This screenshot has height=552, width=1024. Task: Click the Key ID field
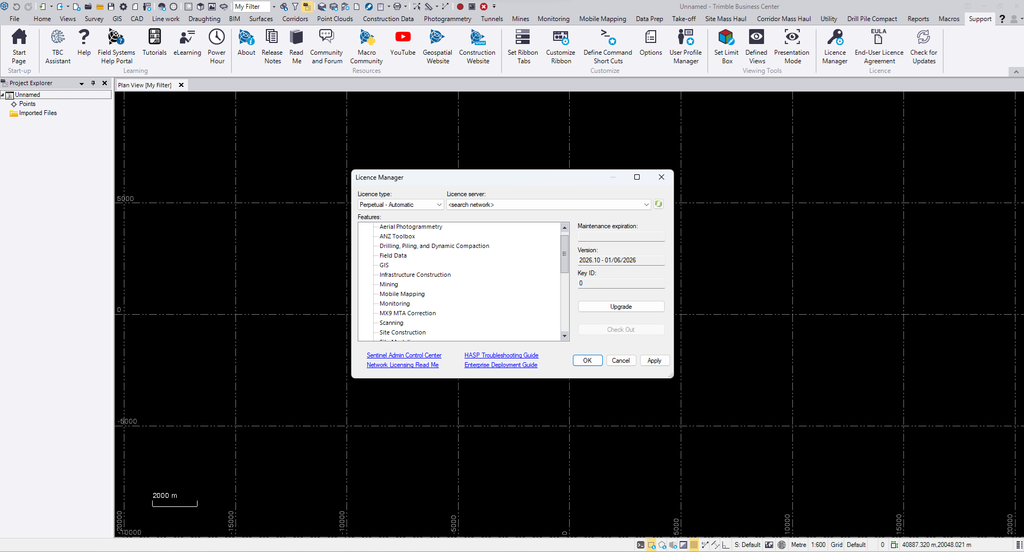[621, 284]
